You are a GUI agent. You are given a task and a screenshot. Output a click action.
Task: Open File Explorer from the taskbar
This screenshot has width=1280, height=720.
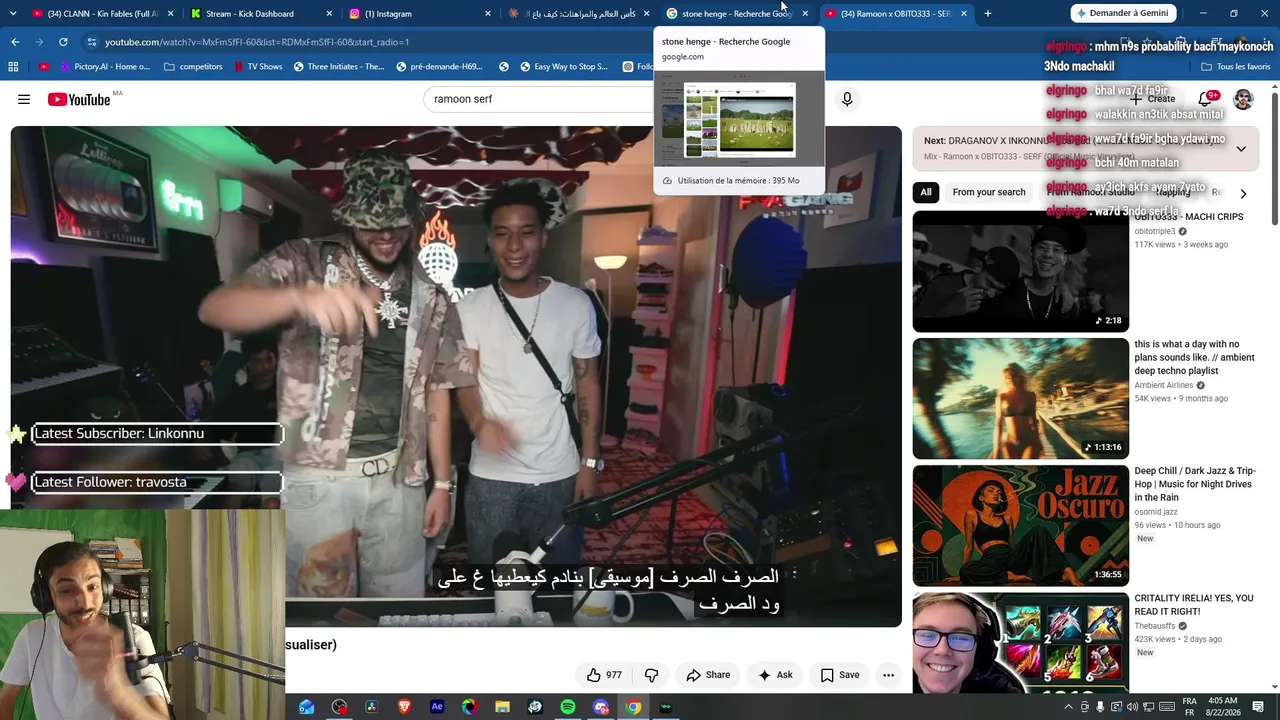(502, 707)
